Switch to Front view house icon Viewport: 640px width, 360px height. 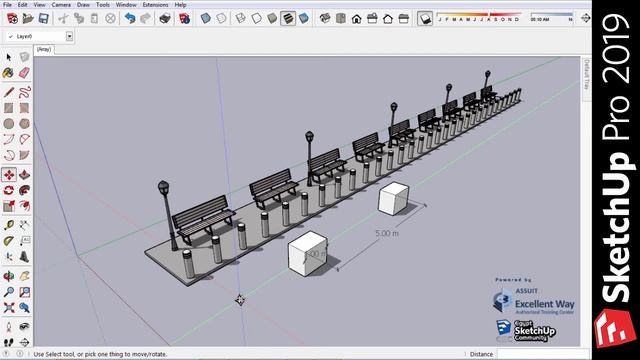point(356,18)
